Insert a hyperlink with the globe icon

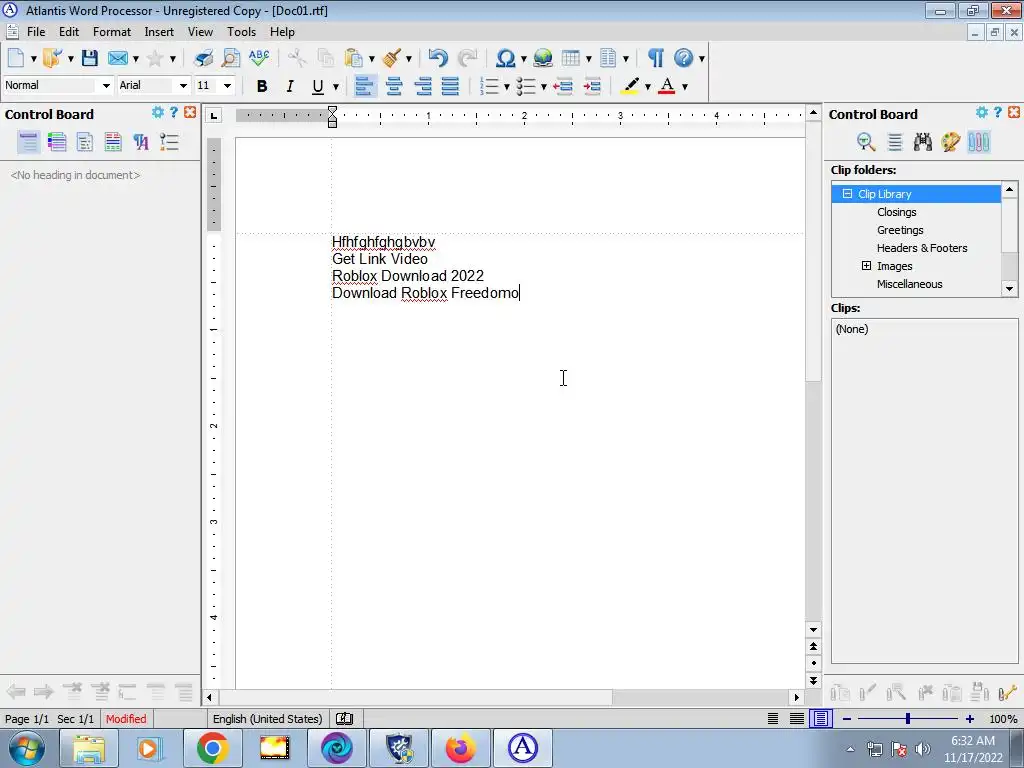543,58
